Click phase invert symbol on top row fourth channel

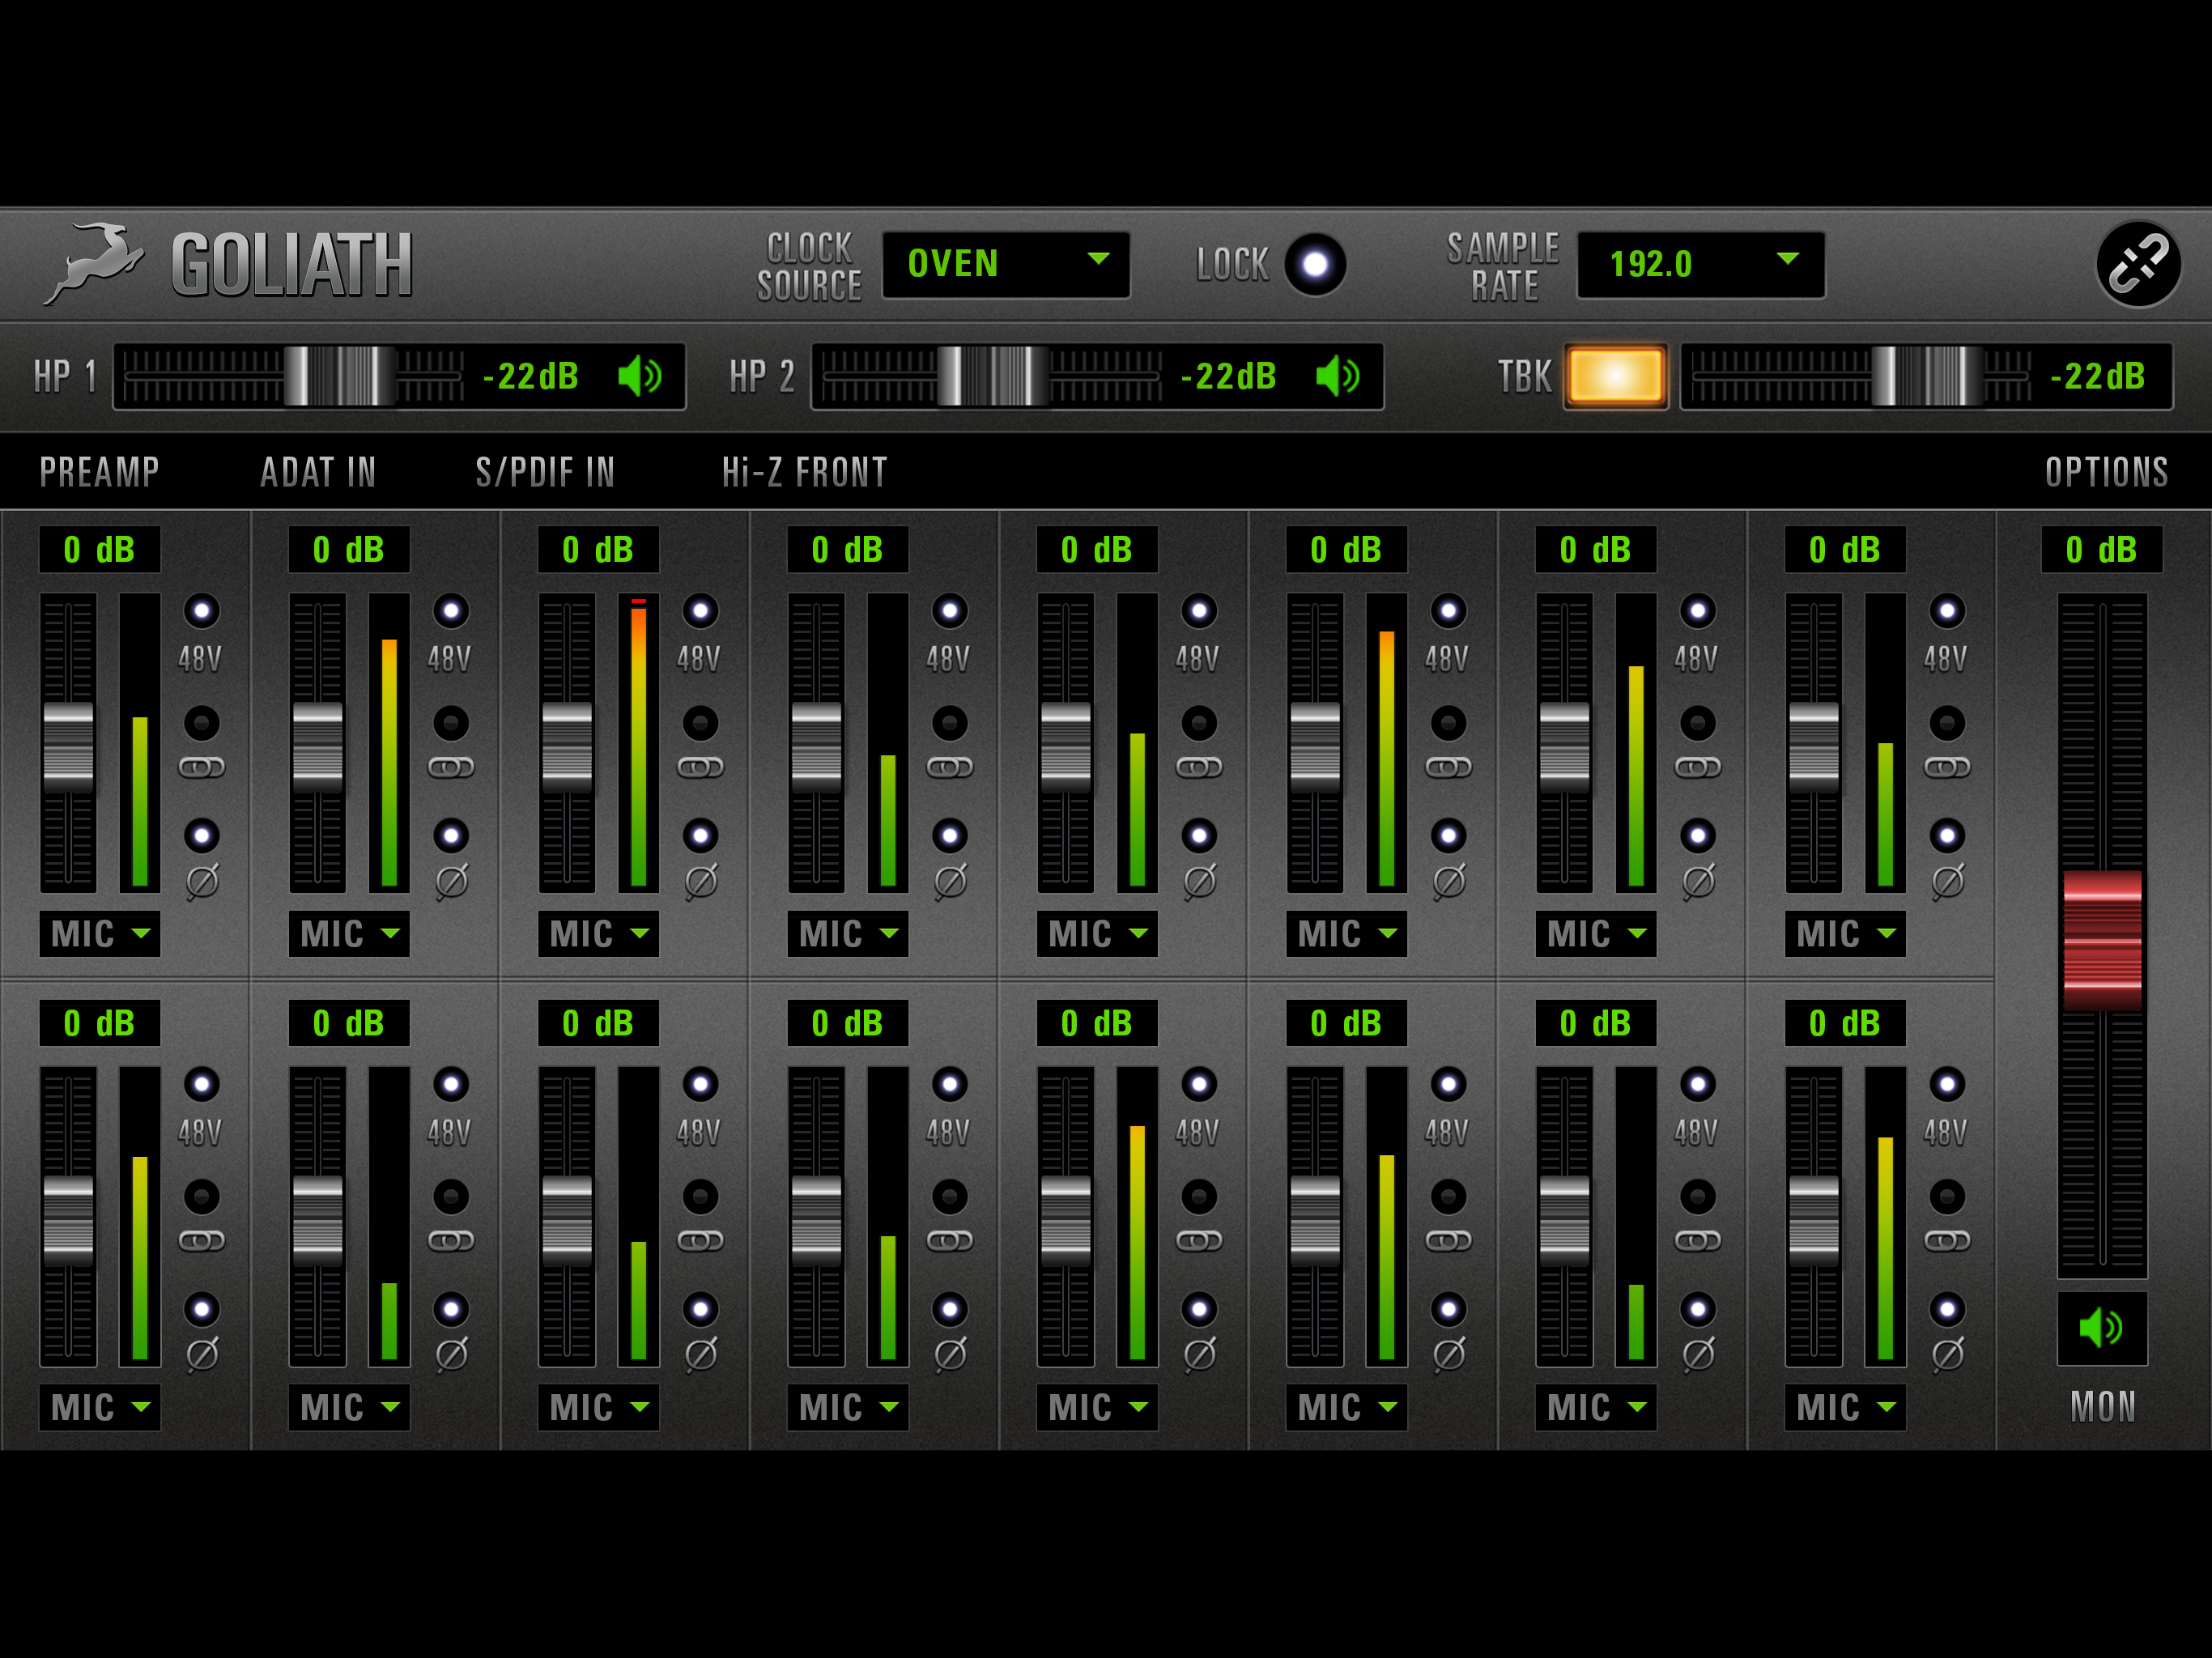point(950,881)
